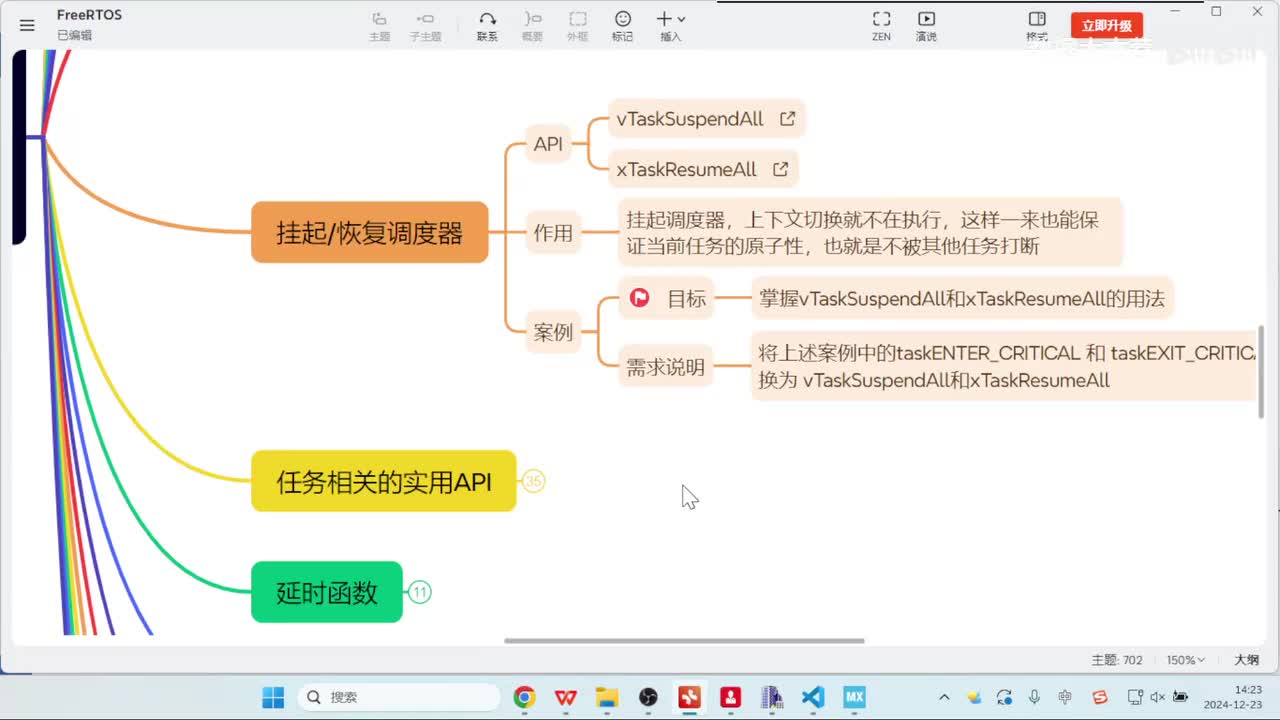Select the 任务相关的实用API topic
This screenshot has width=1280, height=720.
(384, 482)
